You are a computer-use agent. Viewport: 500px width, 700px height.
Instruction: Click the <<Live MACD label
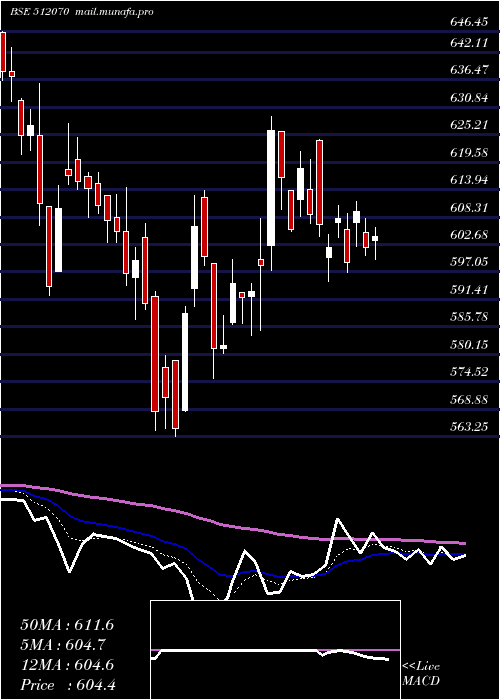coord(421,674)
